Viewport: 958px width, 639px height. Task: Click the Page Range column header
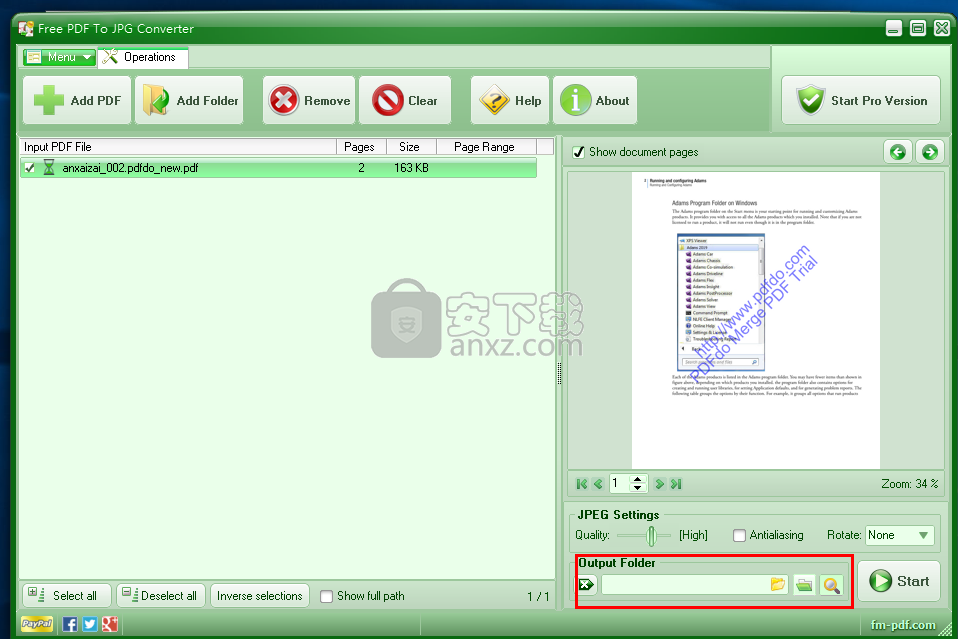[486, 147]
